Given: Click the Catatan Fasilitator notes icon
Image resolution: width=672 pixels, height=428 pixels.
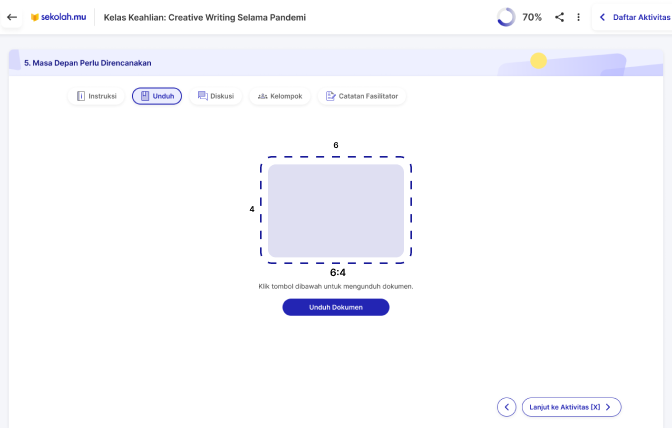Looking at the screenshot, I should pyautogui.click(x=330, y=96).
